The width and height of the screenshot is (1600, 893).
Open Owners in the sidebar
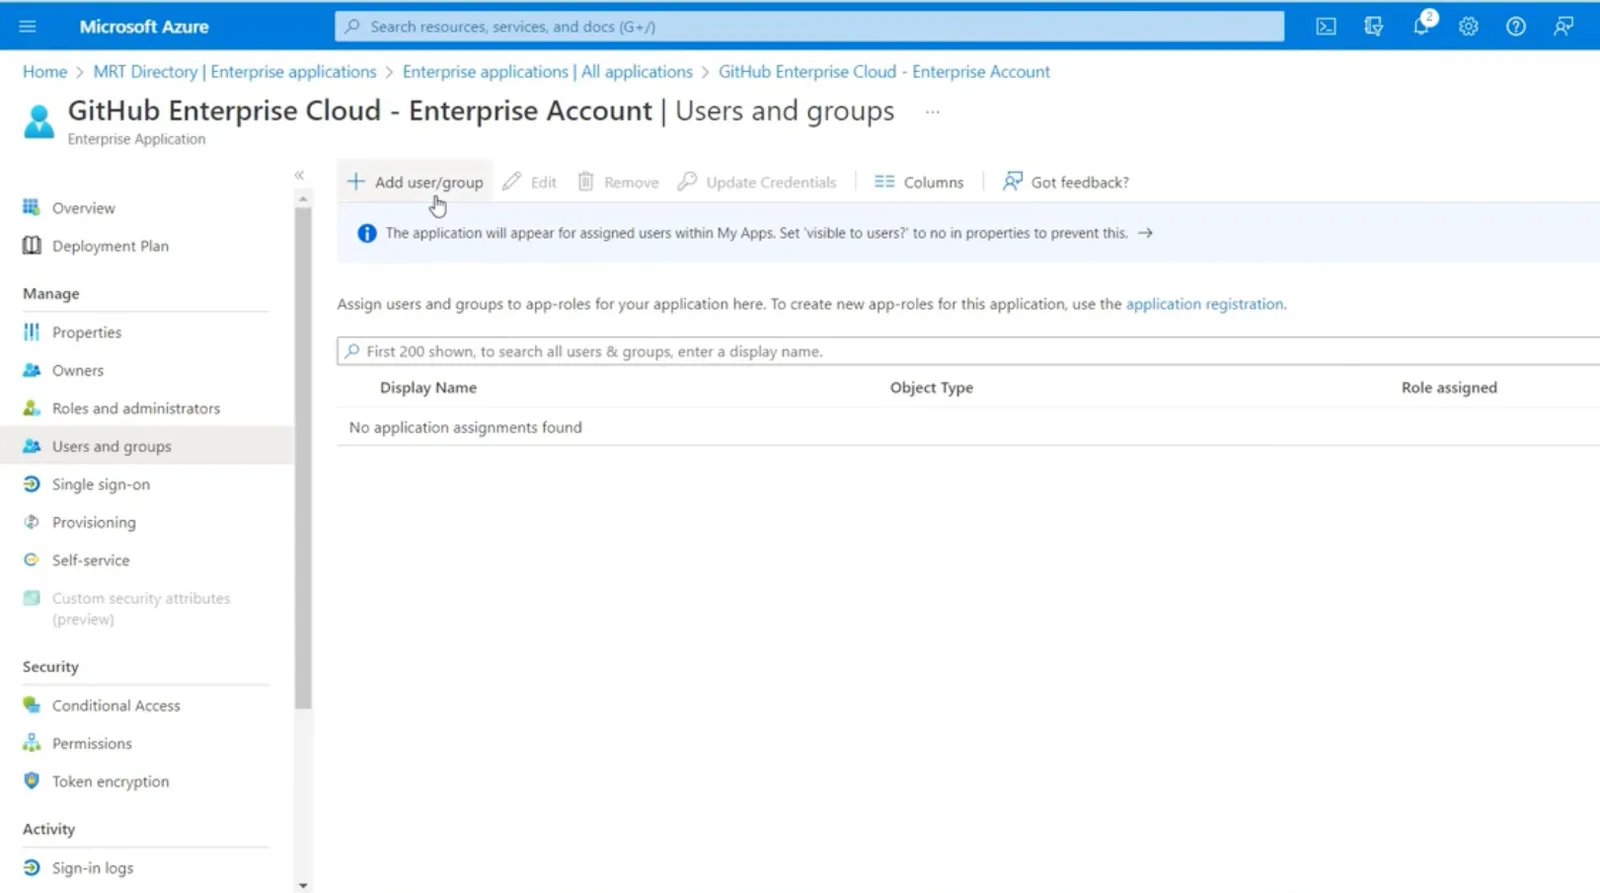[77, 370]
